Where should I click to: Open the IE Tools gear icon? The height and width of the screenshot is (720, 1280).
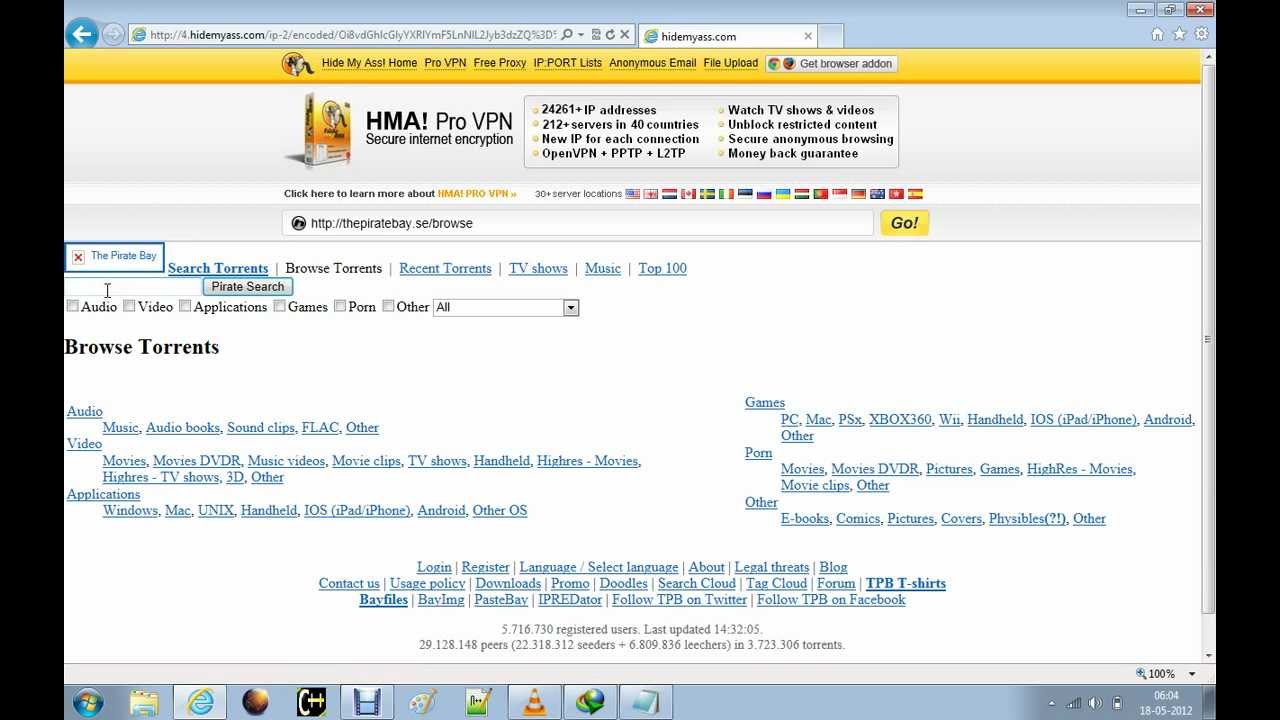tap(1201, 34)
